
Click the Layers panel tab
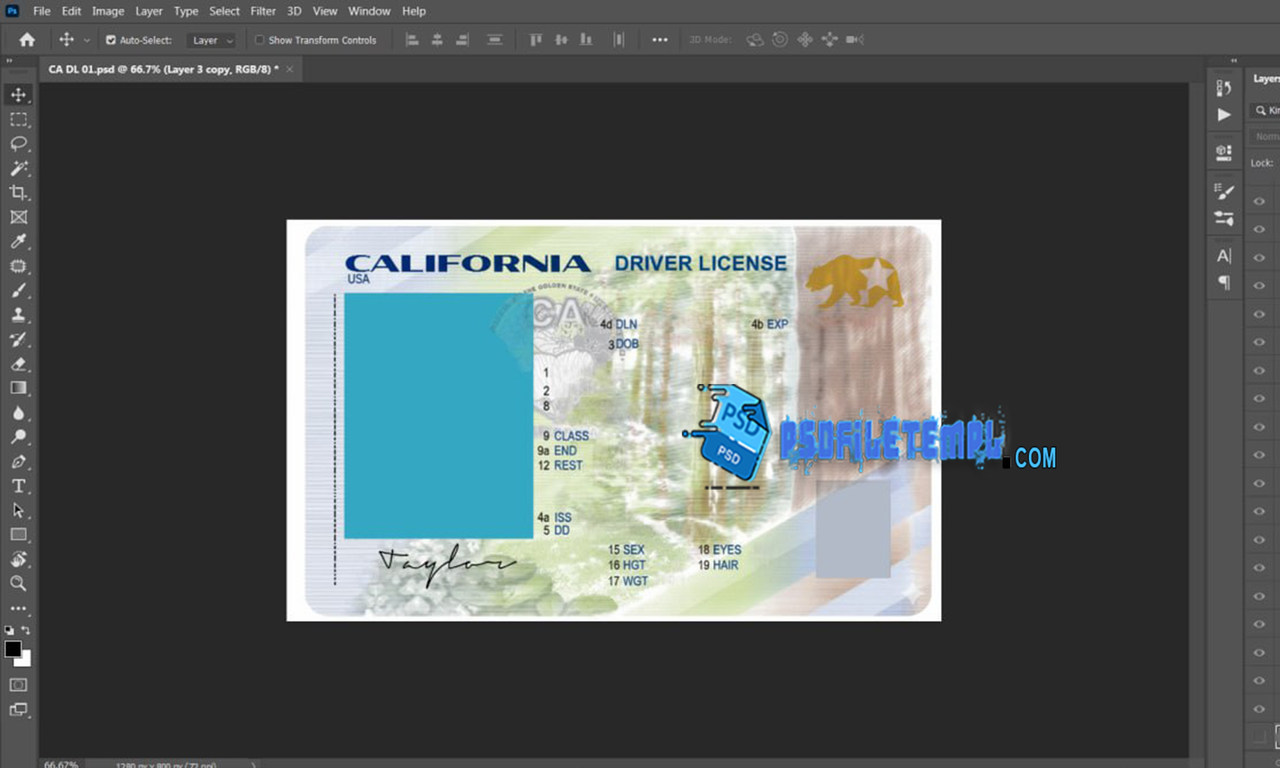pos(1266,79)
